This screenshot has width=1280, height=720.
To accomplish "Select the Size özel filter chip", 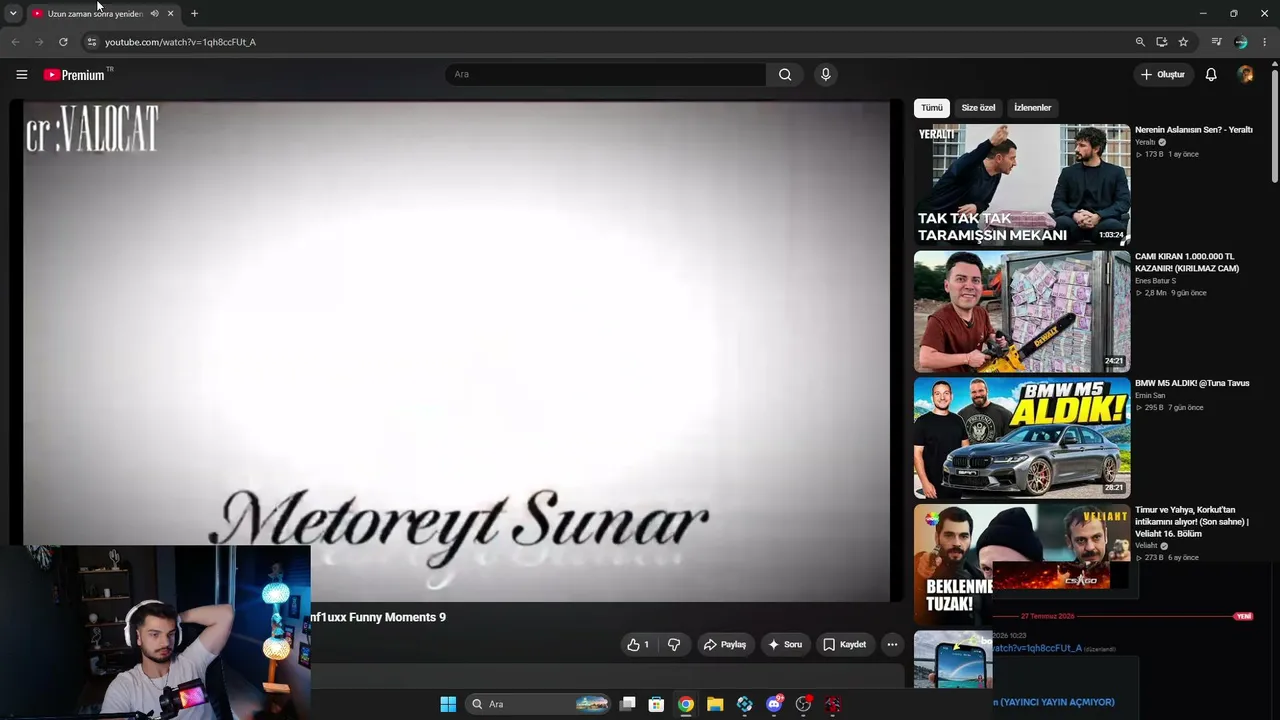I will pos(978,108).
